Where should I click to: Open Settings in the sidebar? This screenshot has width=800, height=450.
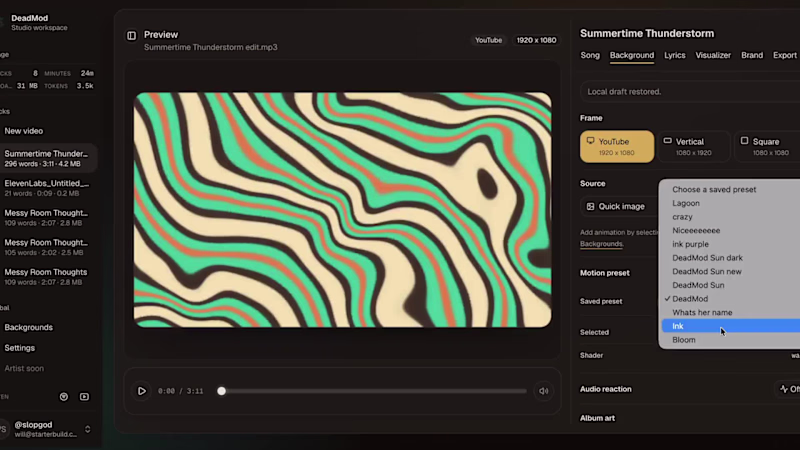point(19,348)
